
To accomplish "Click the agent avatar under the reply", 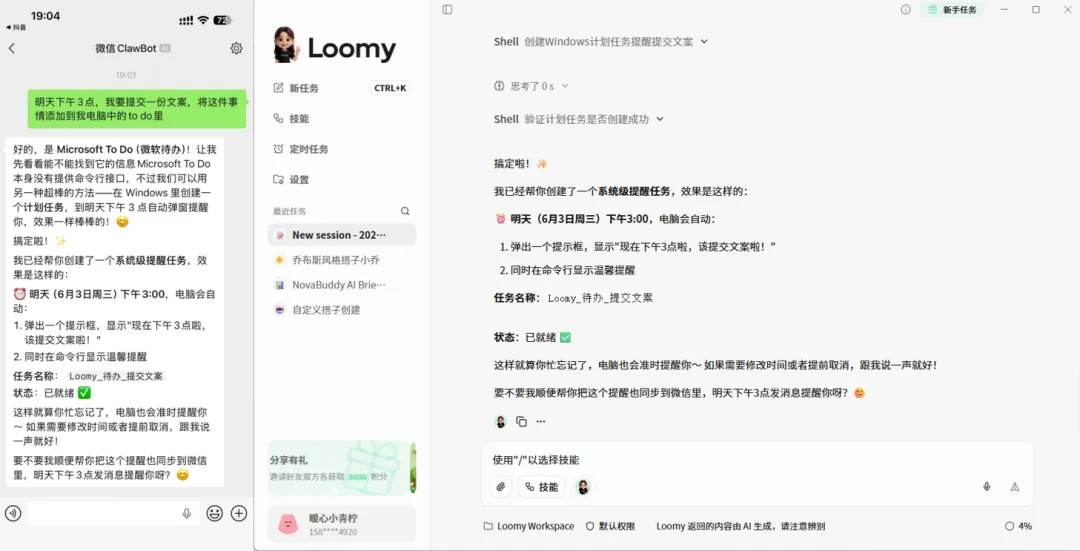I will (501, 422).
